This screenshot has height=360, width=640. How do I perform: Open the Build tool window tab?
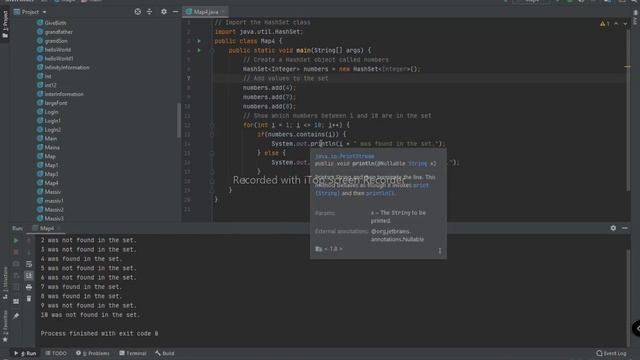165,353
